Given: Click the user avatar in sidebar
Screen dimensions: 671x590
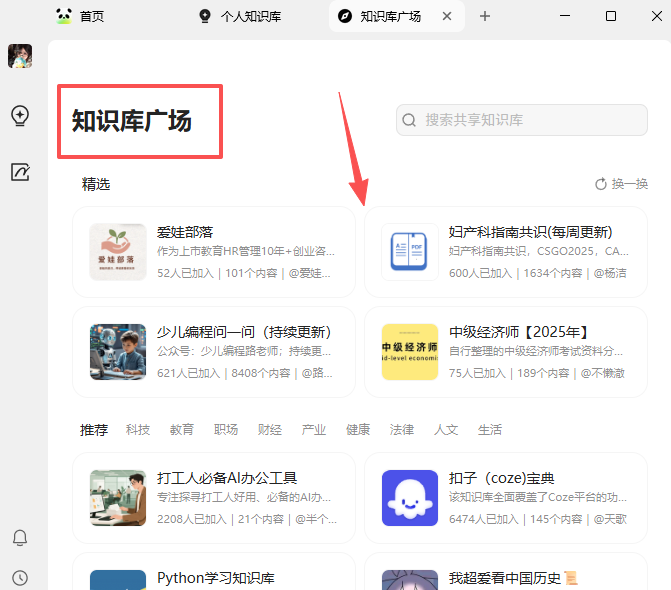Looking at the screenshot, I should tap(20, 57).
